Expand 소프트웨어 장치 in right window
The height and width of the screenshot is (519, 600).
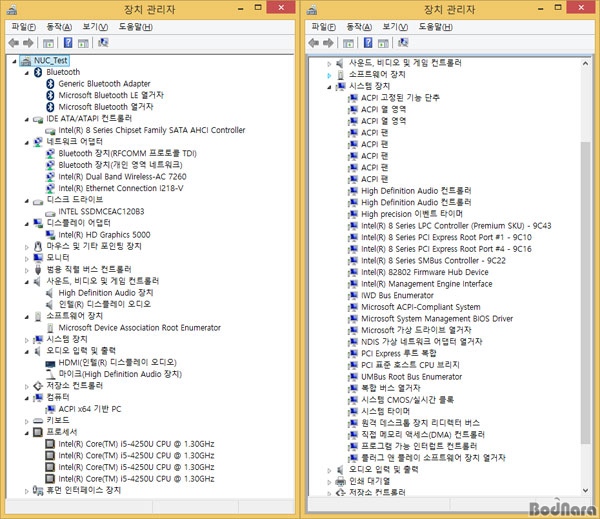click(329, 75)
